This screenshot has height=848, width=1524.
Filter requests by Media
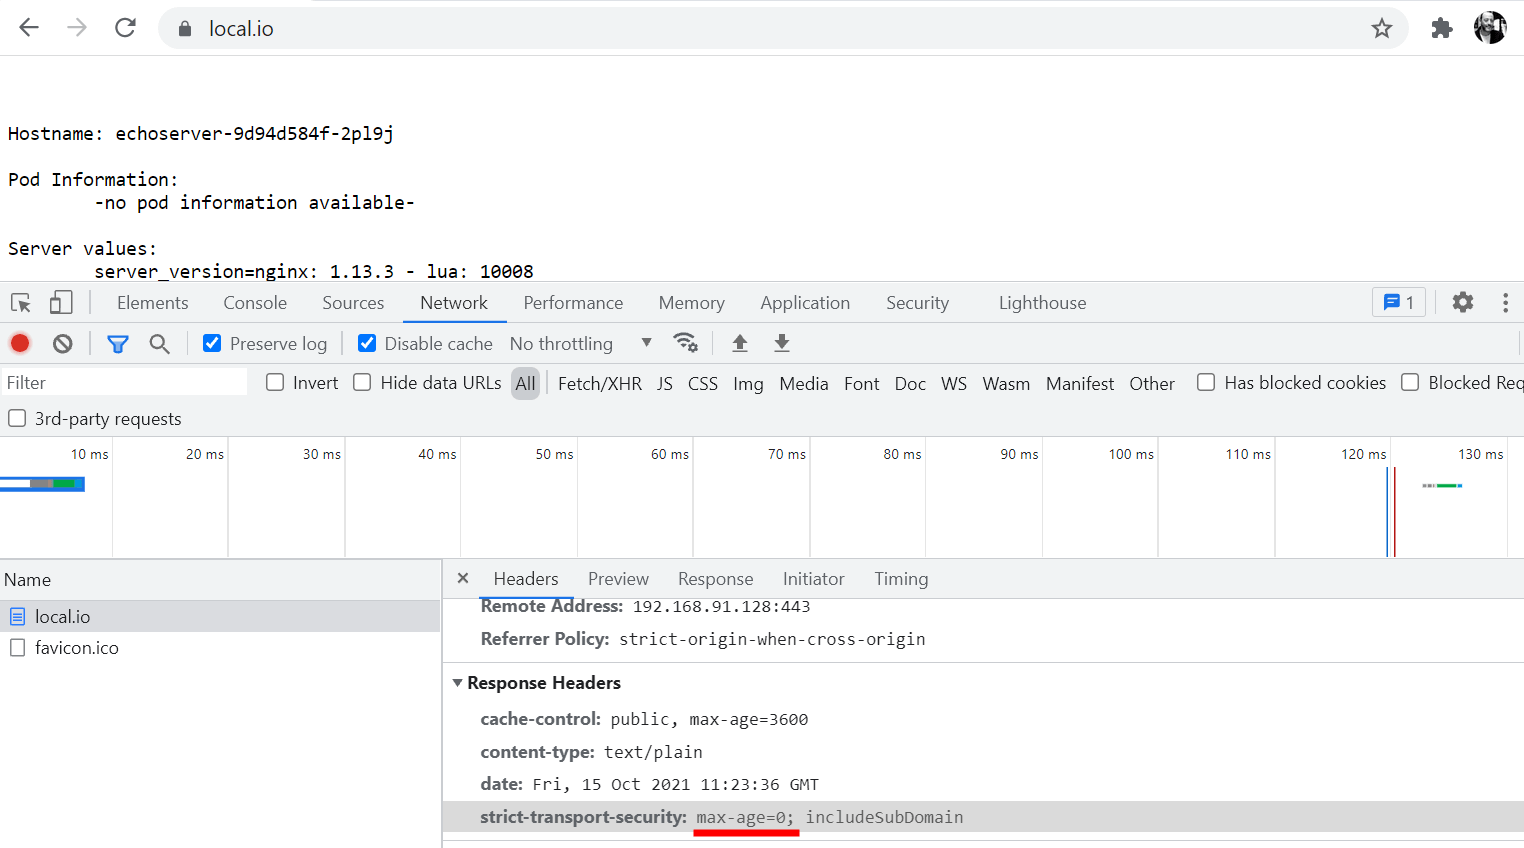click(804, 383)
